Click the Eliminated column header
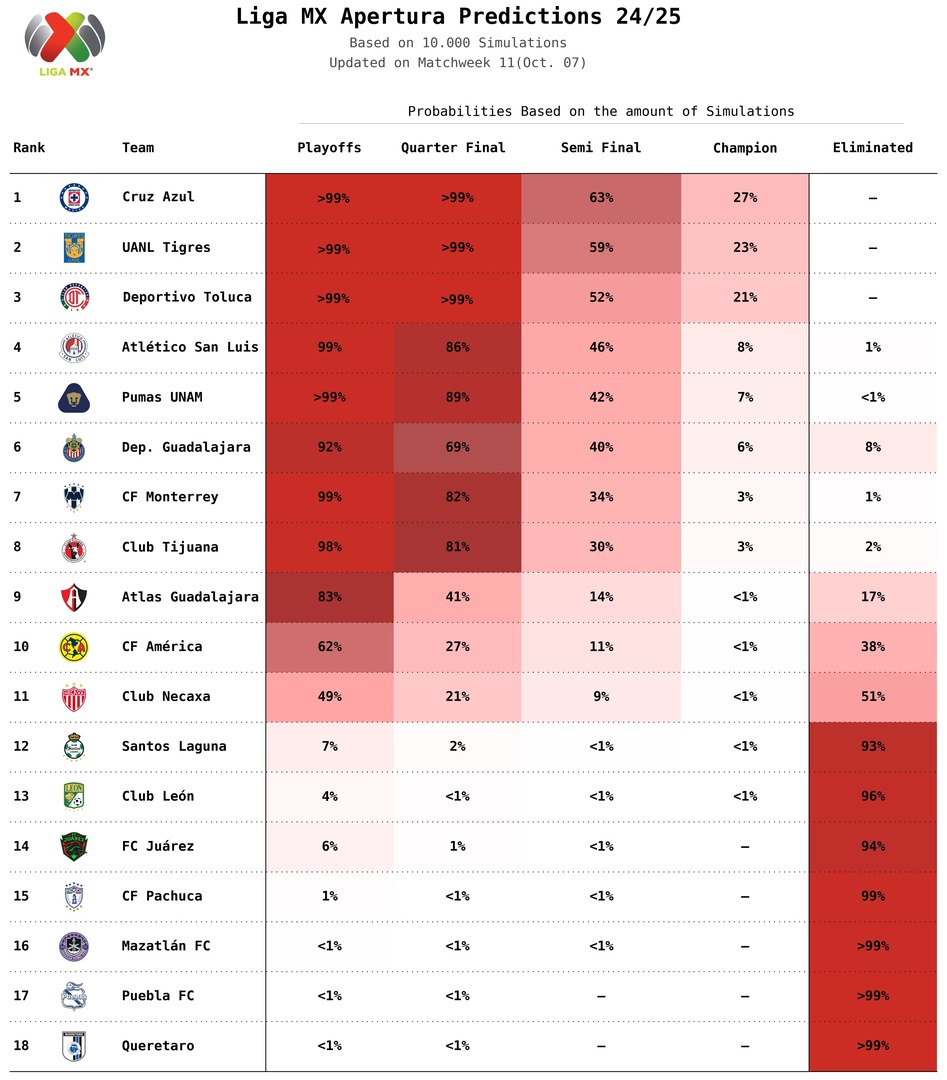The height and width of the screenshot is (1080, 947). click(x=872, y=148)
